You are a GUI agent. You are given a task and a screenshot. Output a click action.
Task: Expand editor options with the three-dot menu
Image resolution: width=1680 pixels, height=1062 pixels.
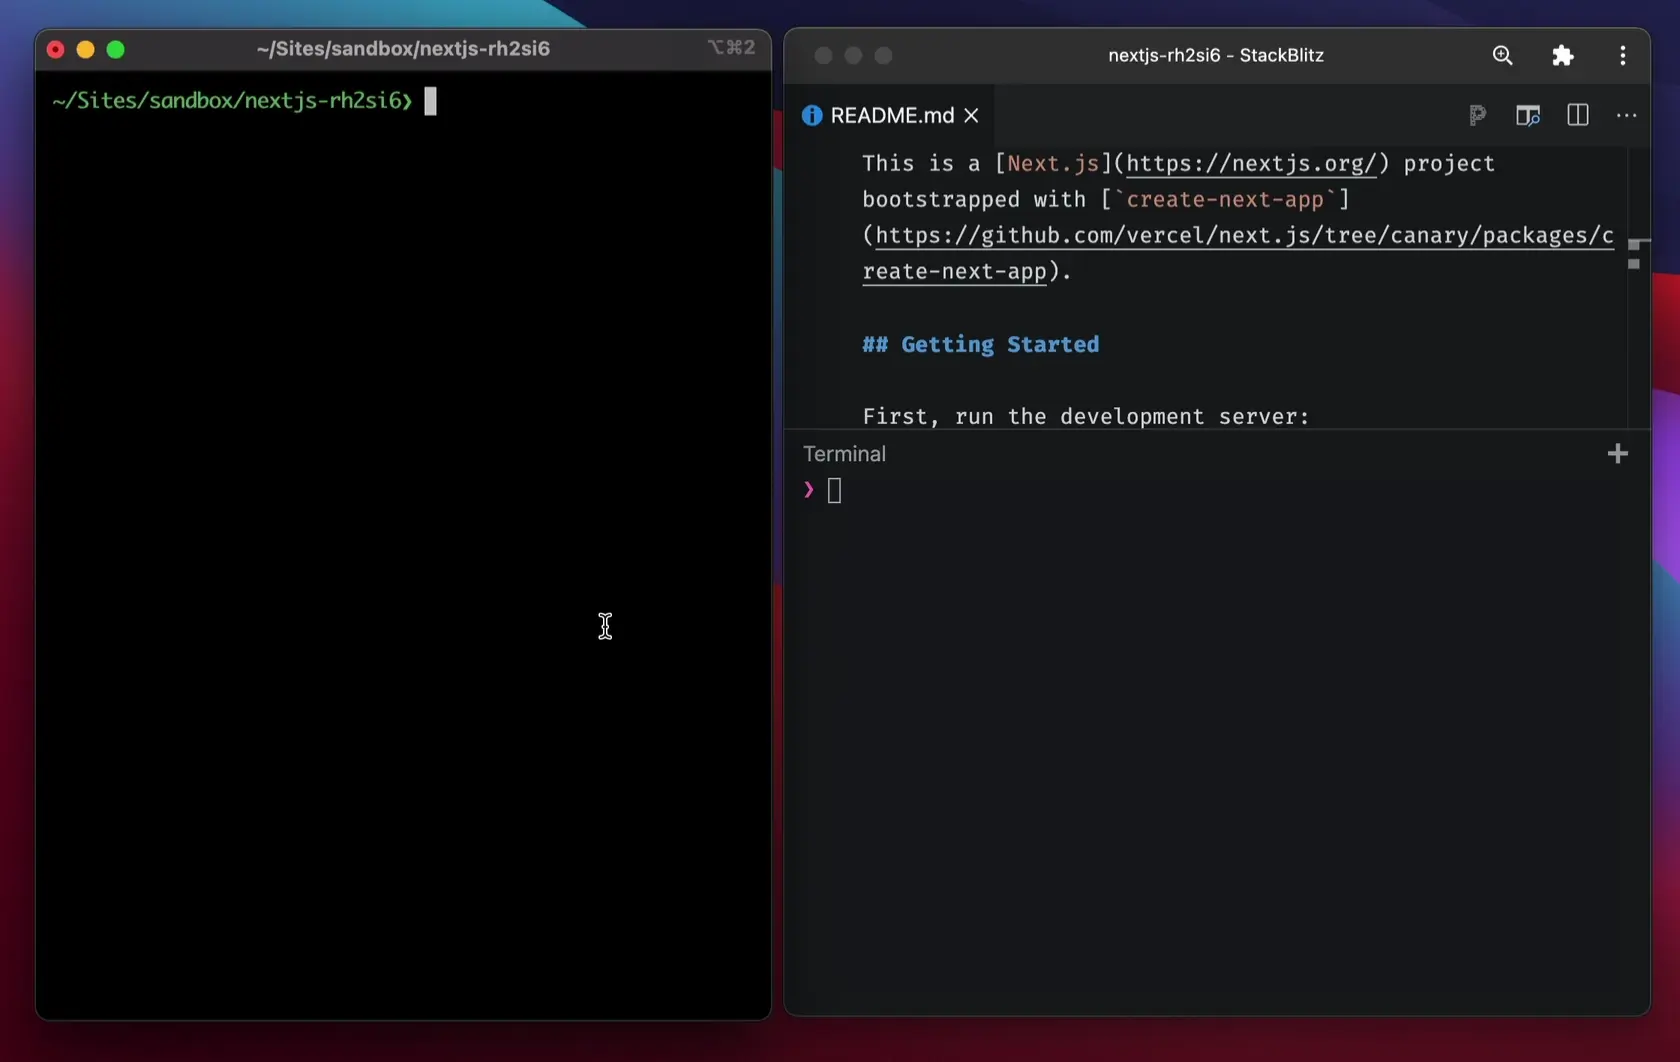pos(1625,116)
